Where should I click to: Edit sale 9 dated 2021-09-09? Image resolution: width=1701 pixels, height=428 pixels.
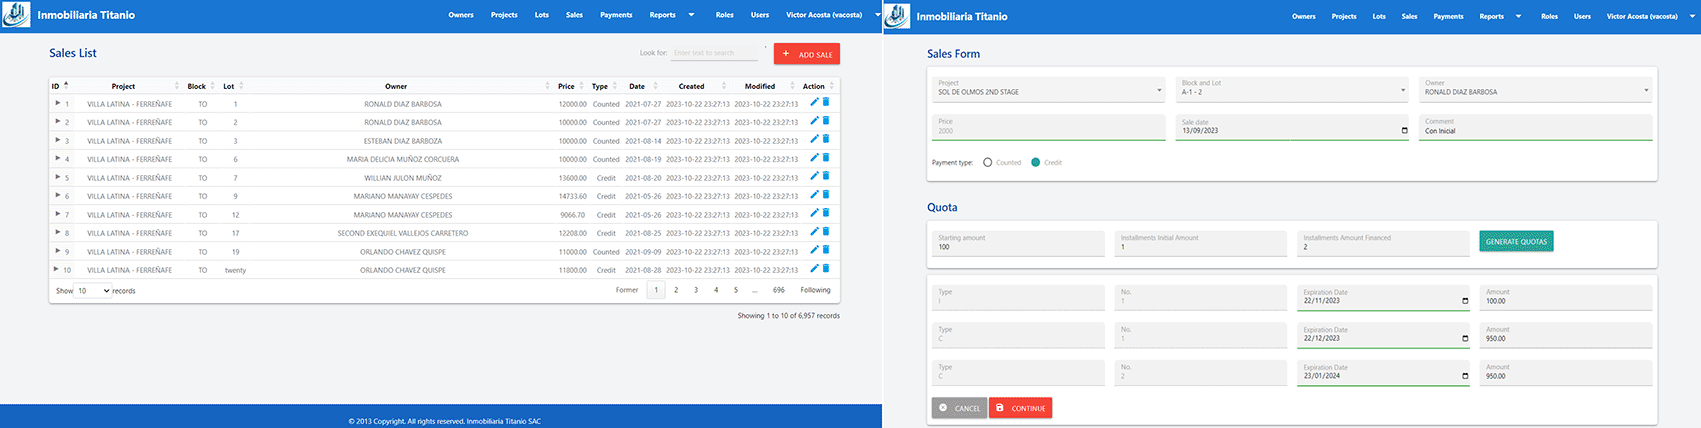(x=814, y=250)
